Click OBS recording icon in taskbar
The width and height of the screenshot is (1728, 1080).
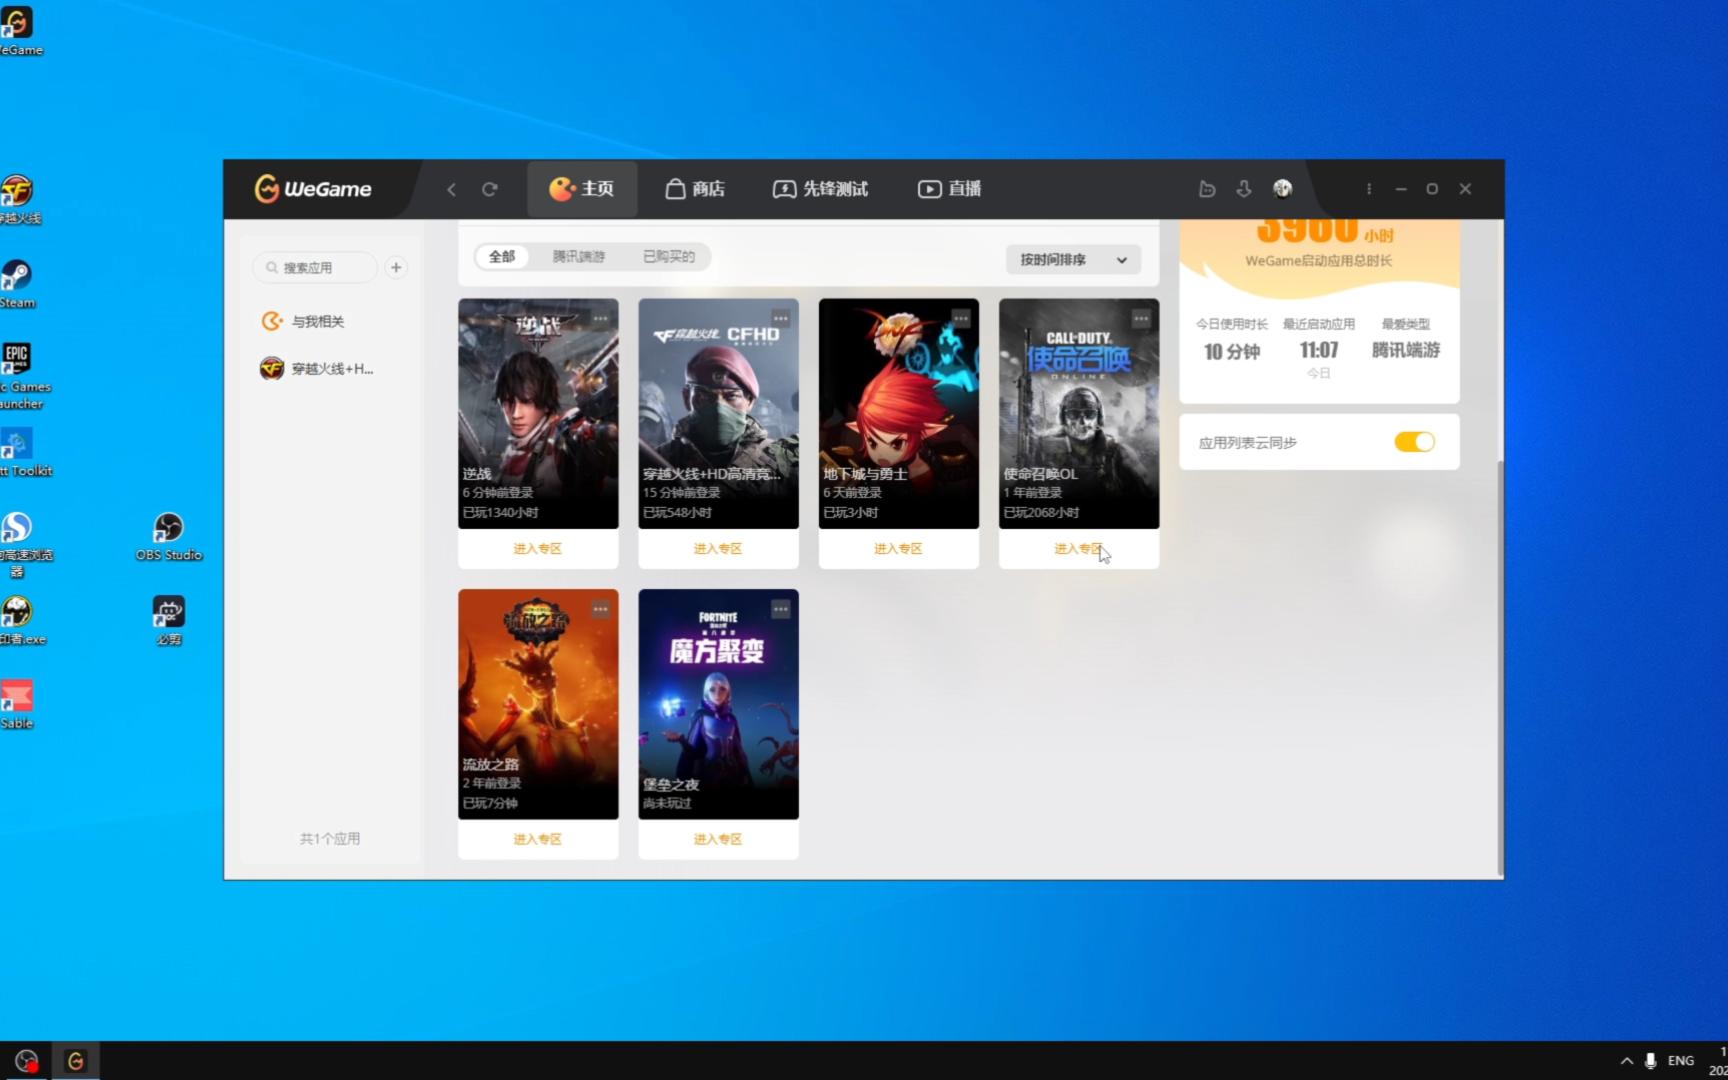[x=26, y=1061]
